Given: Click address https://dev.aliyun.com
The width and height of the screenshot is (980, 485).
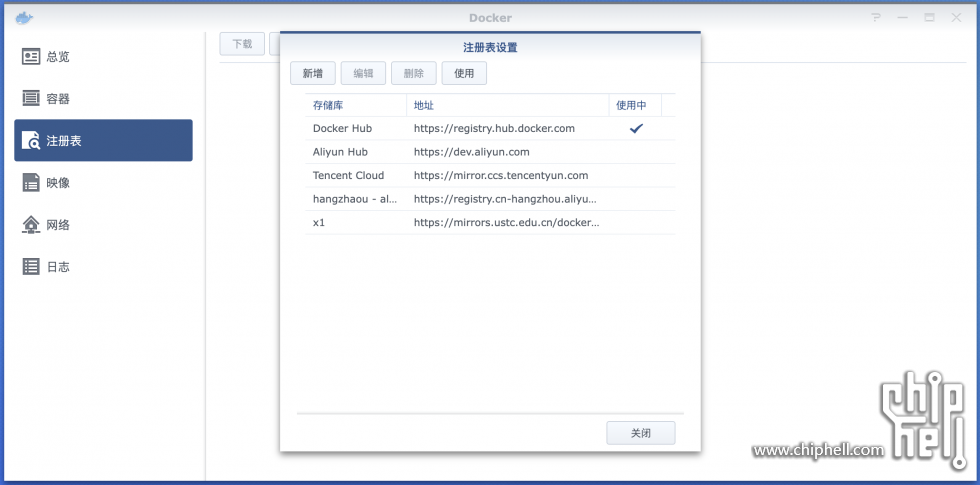Looking at the screenshot, I should click(x=472, y=152).
